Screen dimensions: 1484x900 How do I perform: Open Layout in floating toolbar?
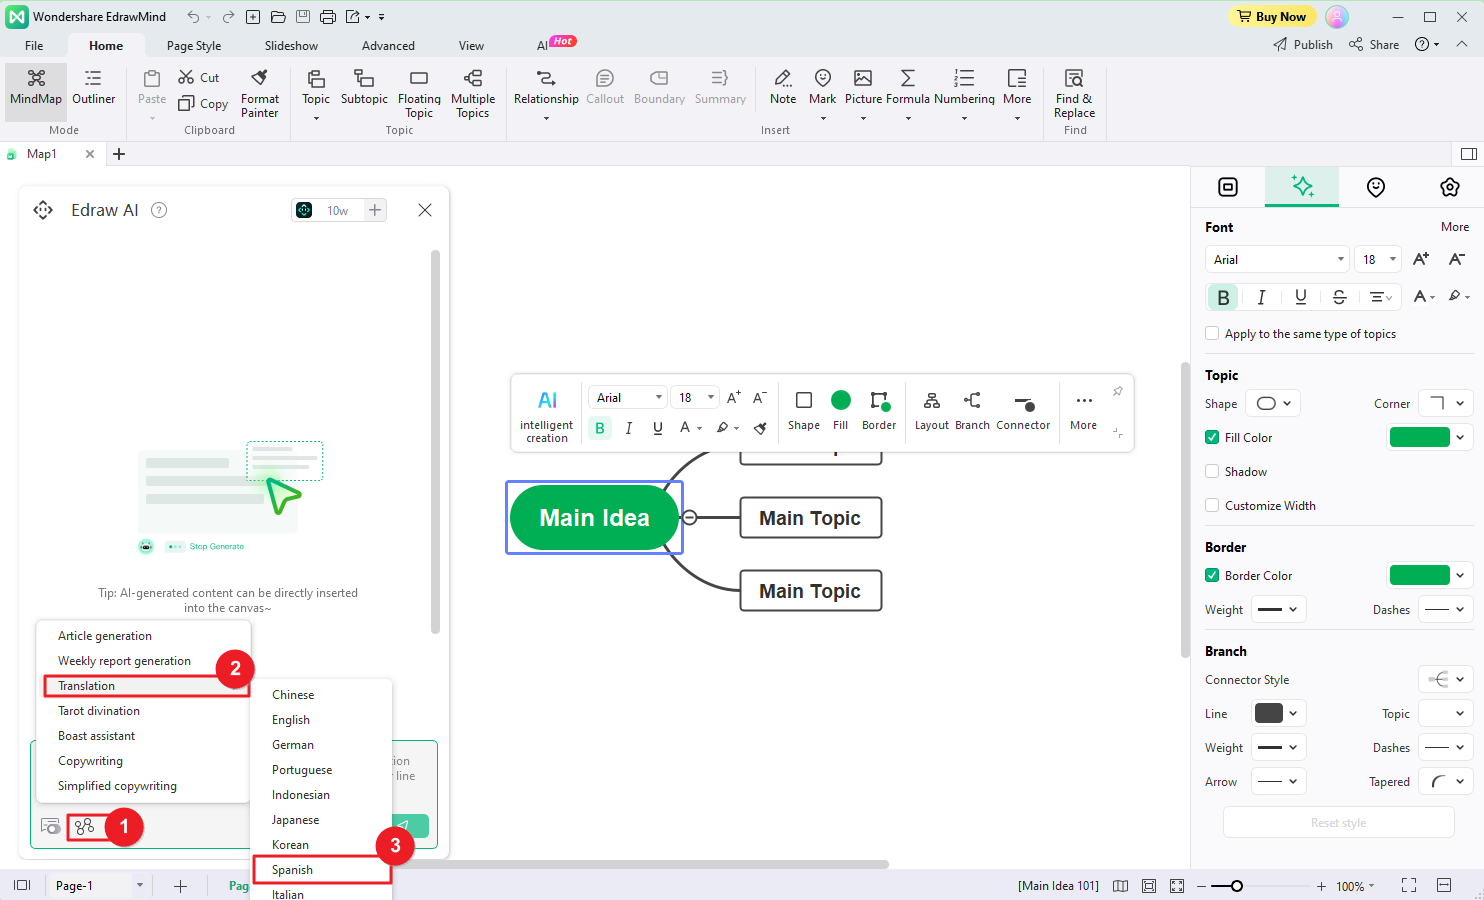pos(931,411)
